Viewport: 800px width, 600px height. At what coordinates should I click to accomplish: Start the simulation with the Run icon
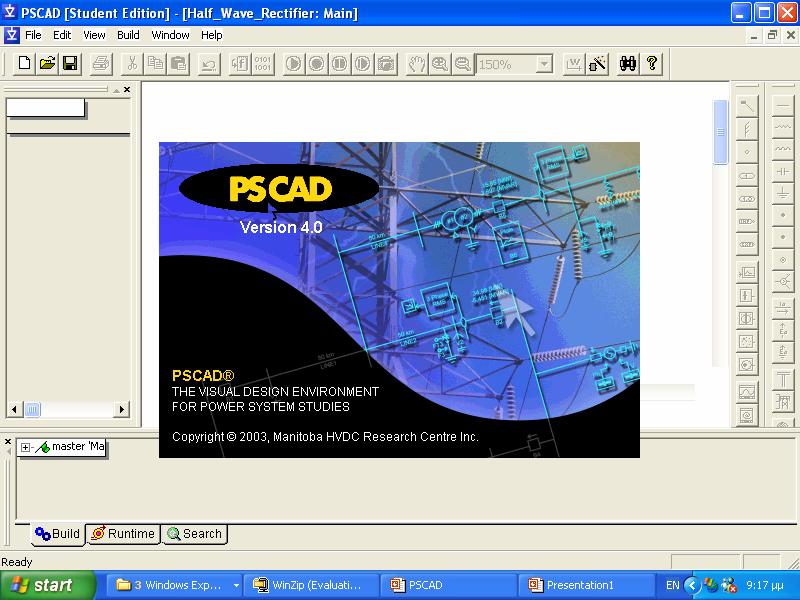pos(293,64)
